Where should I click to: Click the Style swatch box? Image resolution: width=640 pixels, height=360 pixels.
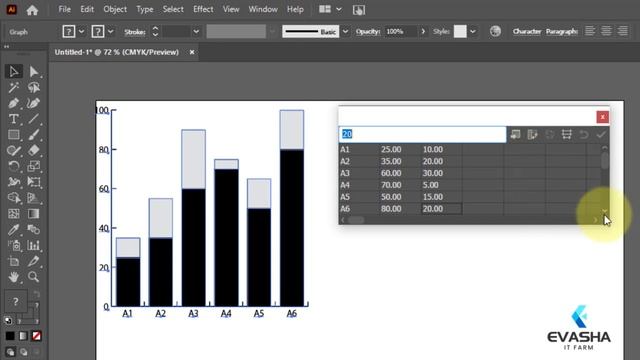coord(460,31)
